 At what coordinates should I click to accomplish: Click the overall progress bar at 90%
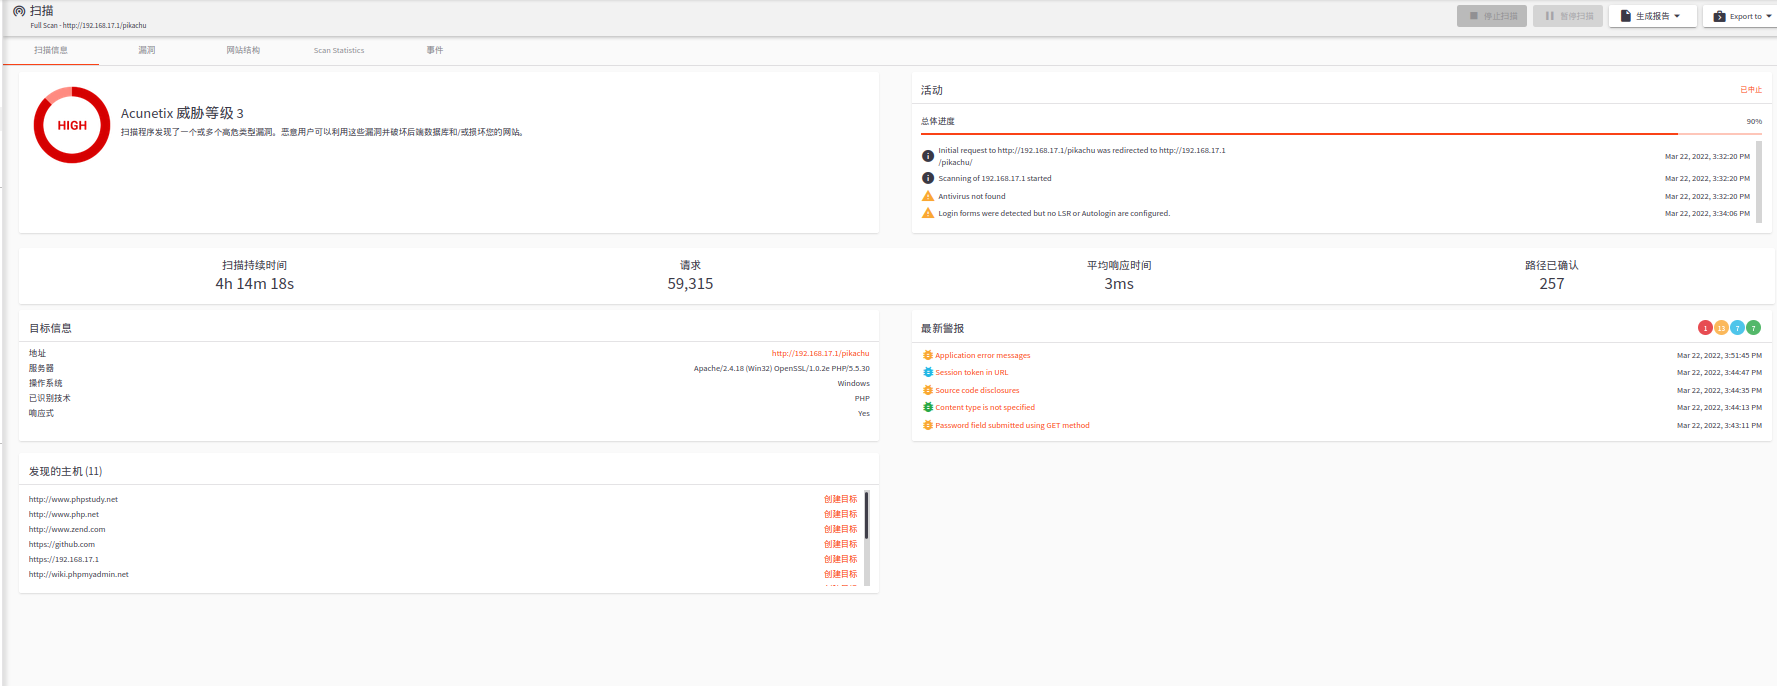pyautogui.click(x=1341, y=133)
